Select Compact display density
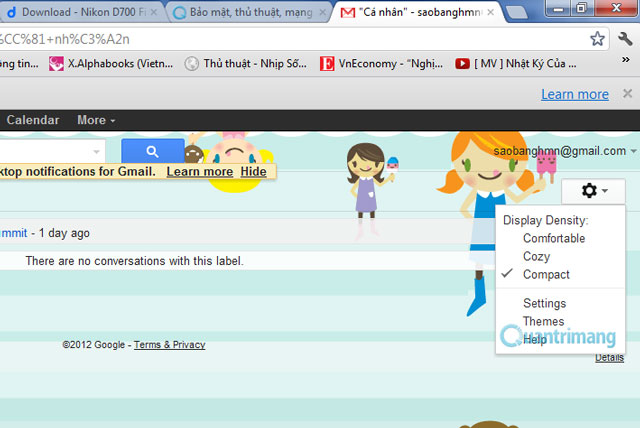The image size is (640, 428). point(546,274)
